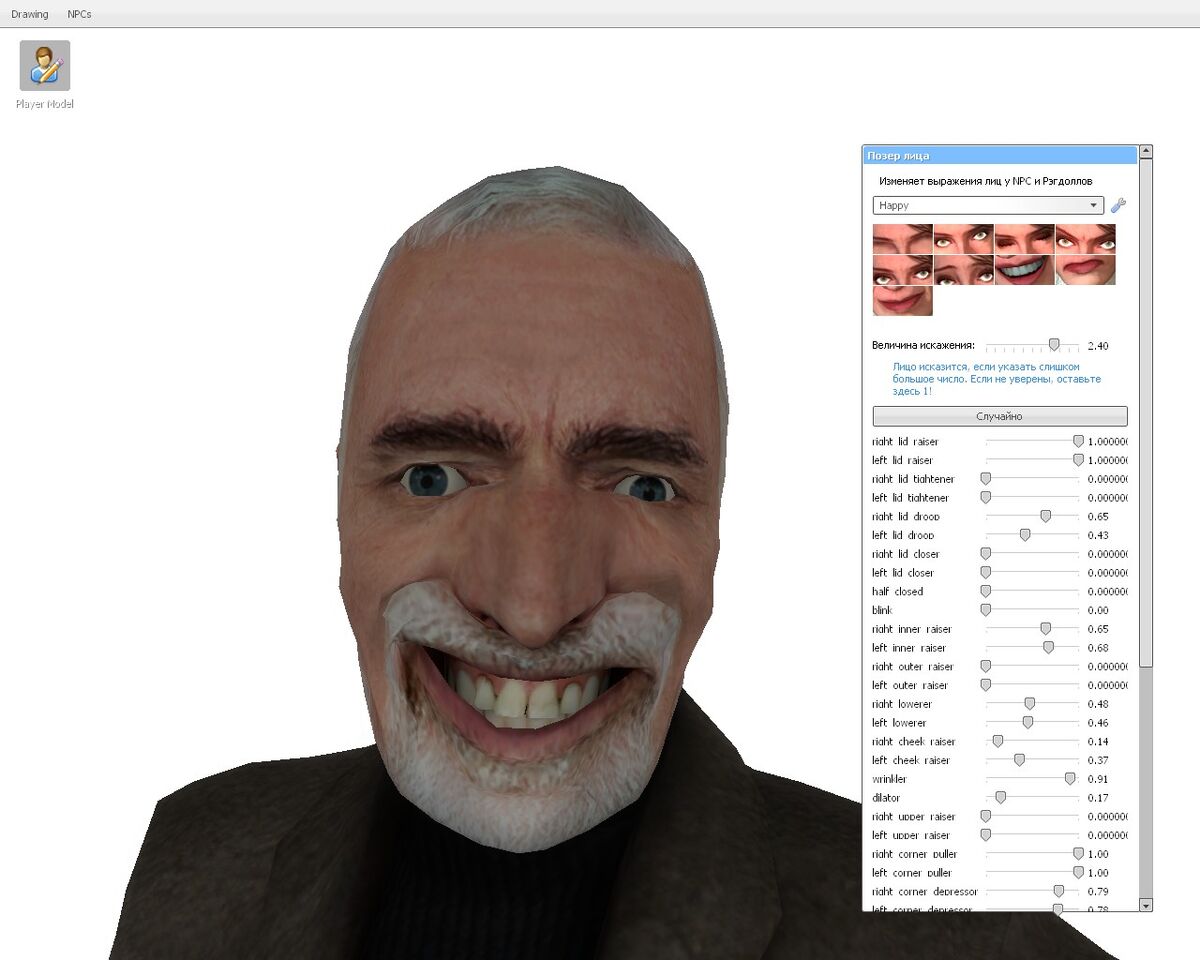Select the winking face preset thumbnail
The width and height of the screenshot is (1200, 960).
1025,240
